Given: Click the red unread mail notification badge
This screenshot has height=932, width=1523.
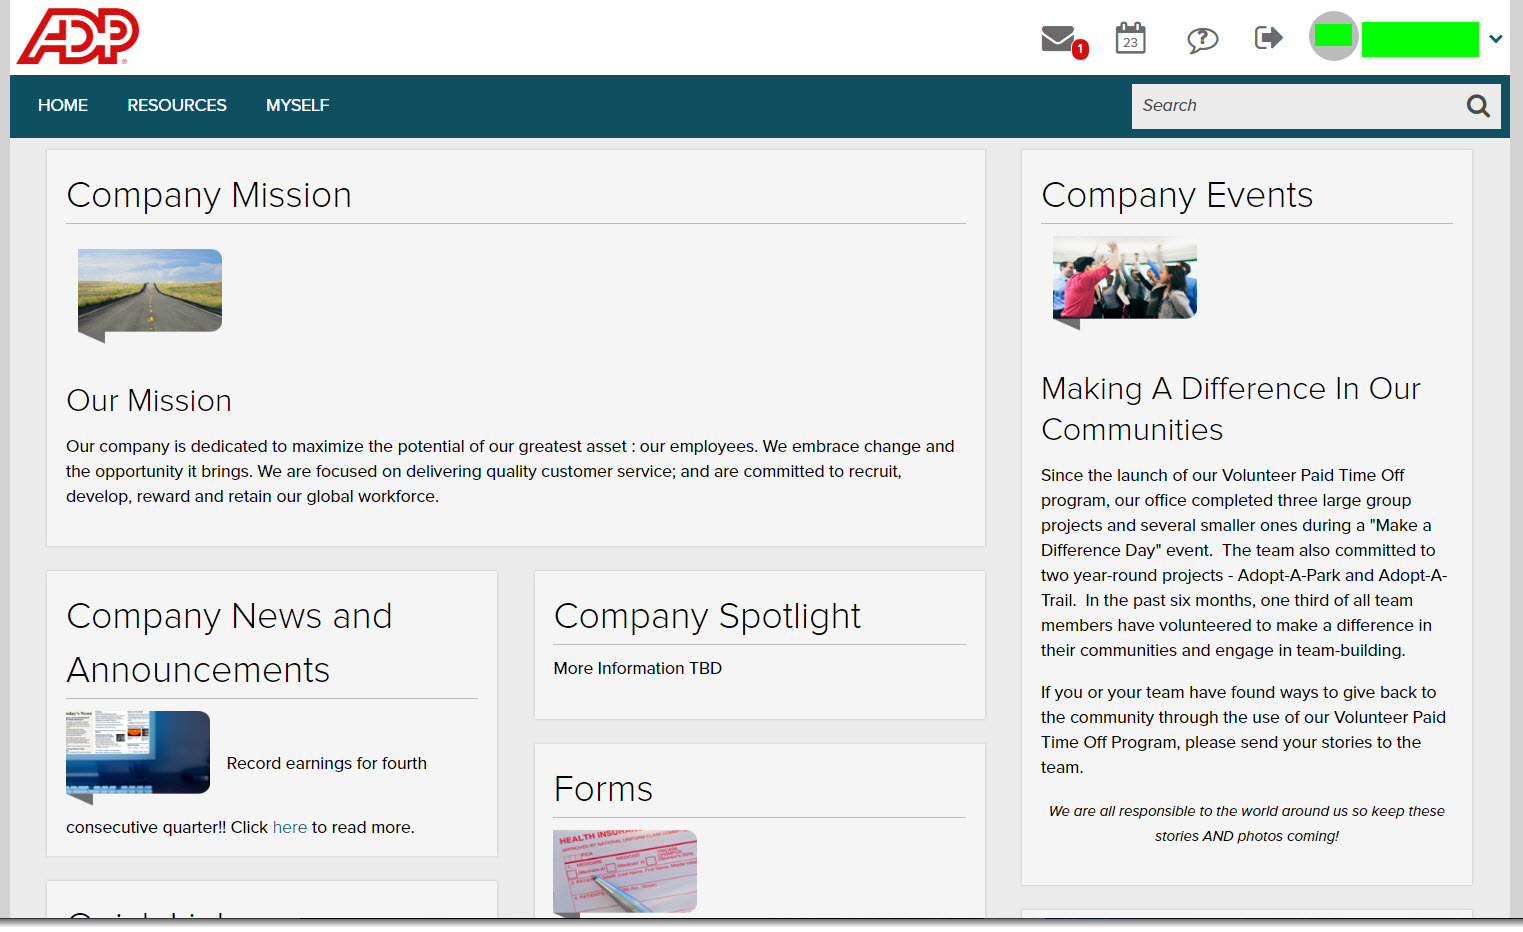Looking at the screenshot, I should click(x=1080, y=49).
